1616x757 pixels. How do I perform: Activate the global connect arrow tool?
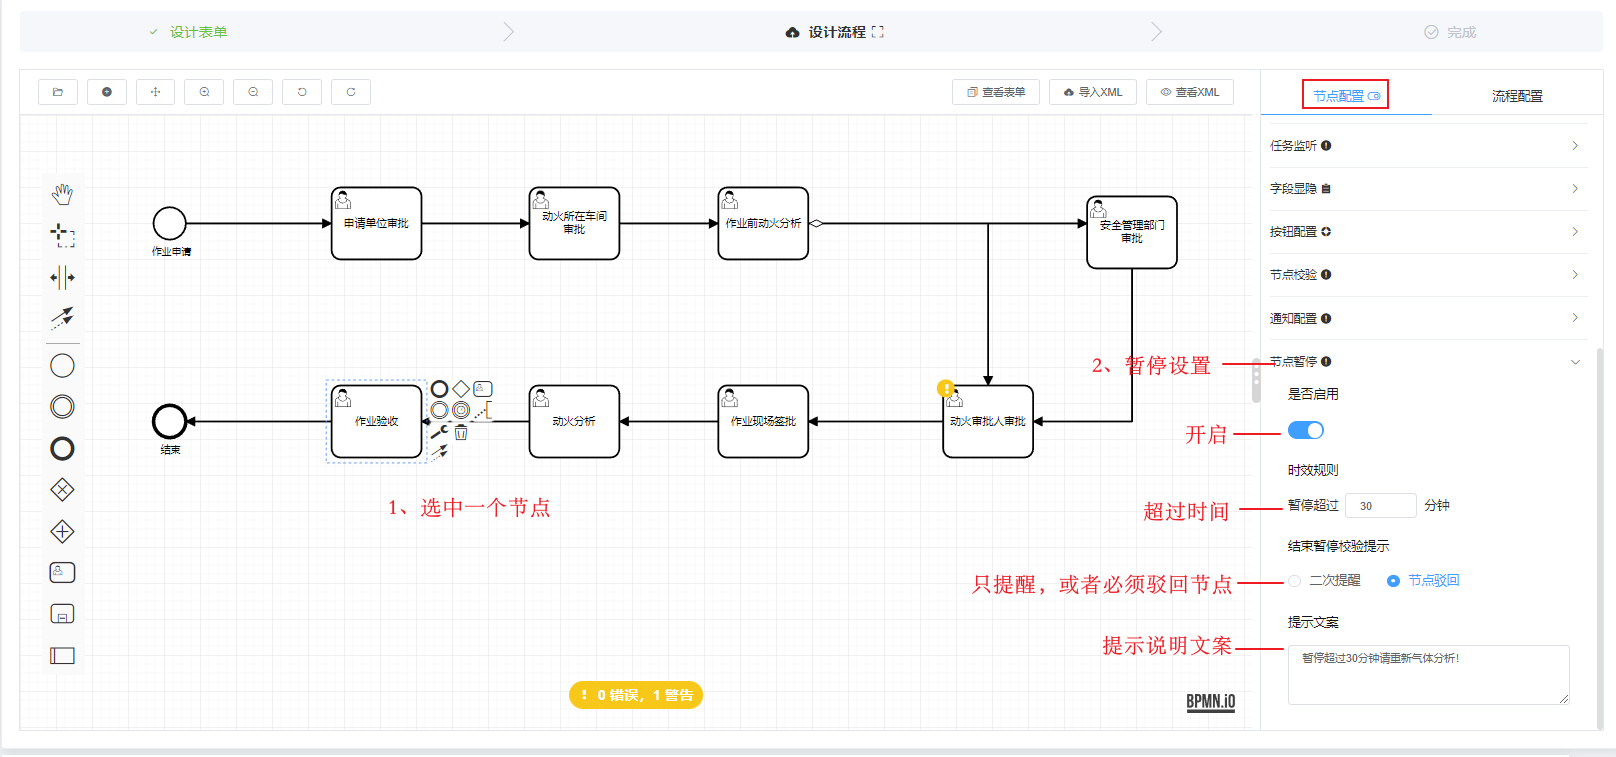[62, 318]
